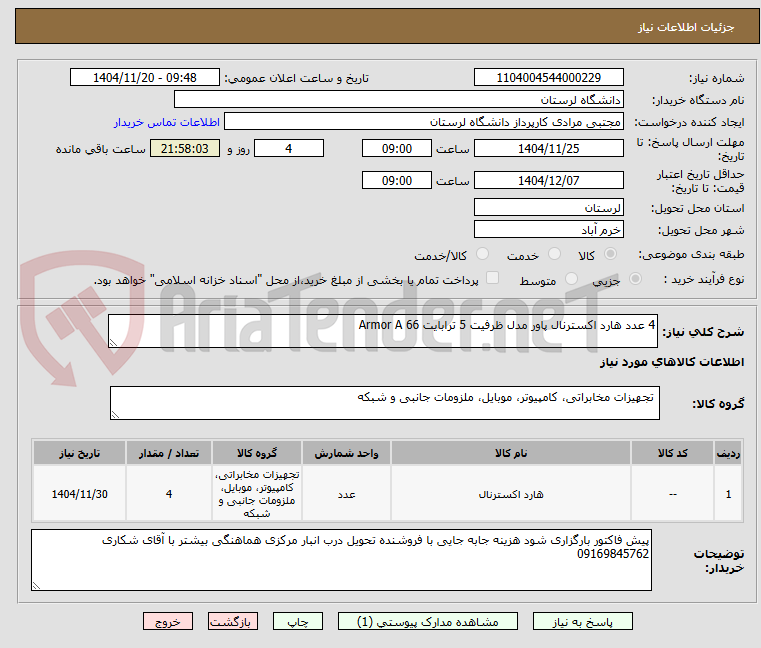
Task: Click the 'گروه کالا' table column header
Action: 257,453
